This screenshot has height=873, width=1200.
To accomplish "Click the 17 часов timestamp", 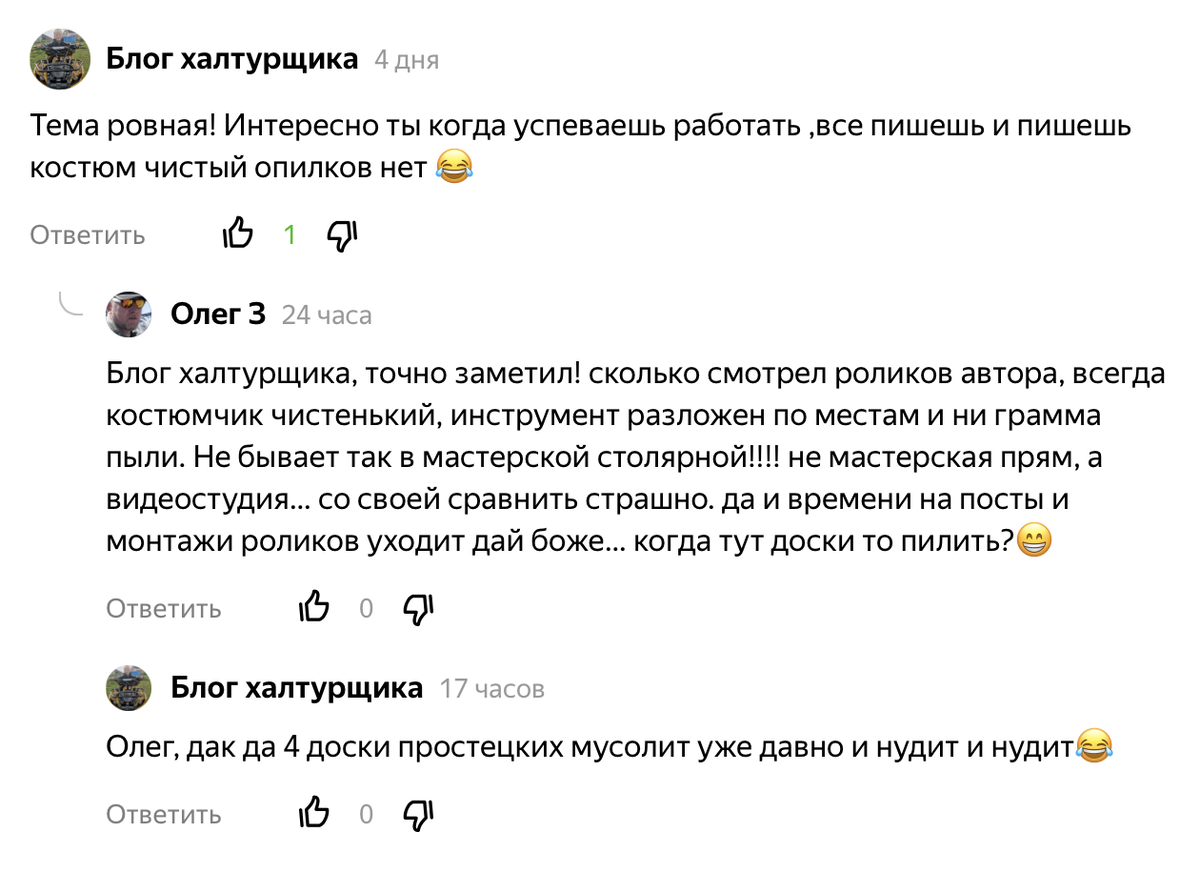I will [492, 688].
